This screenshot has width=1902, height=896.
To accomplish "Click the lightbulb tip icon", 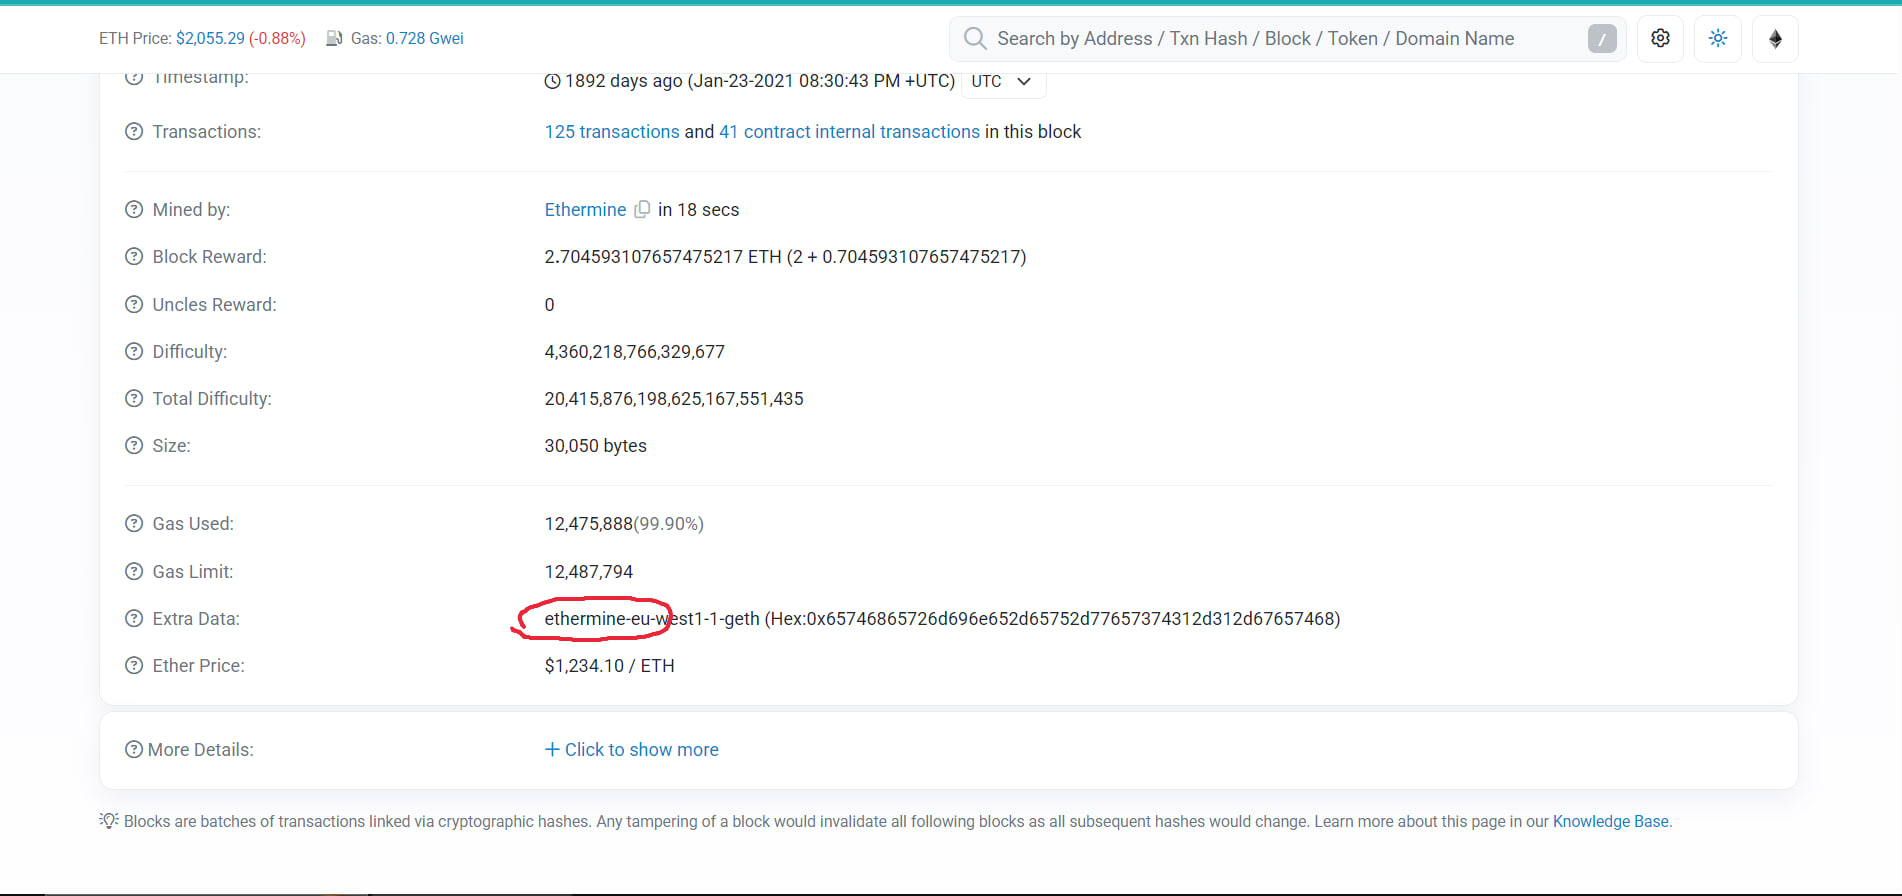I will click(x=109, y=820).
